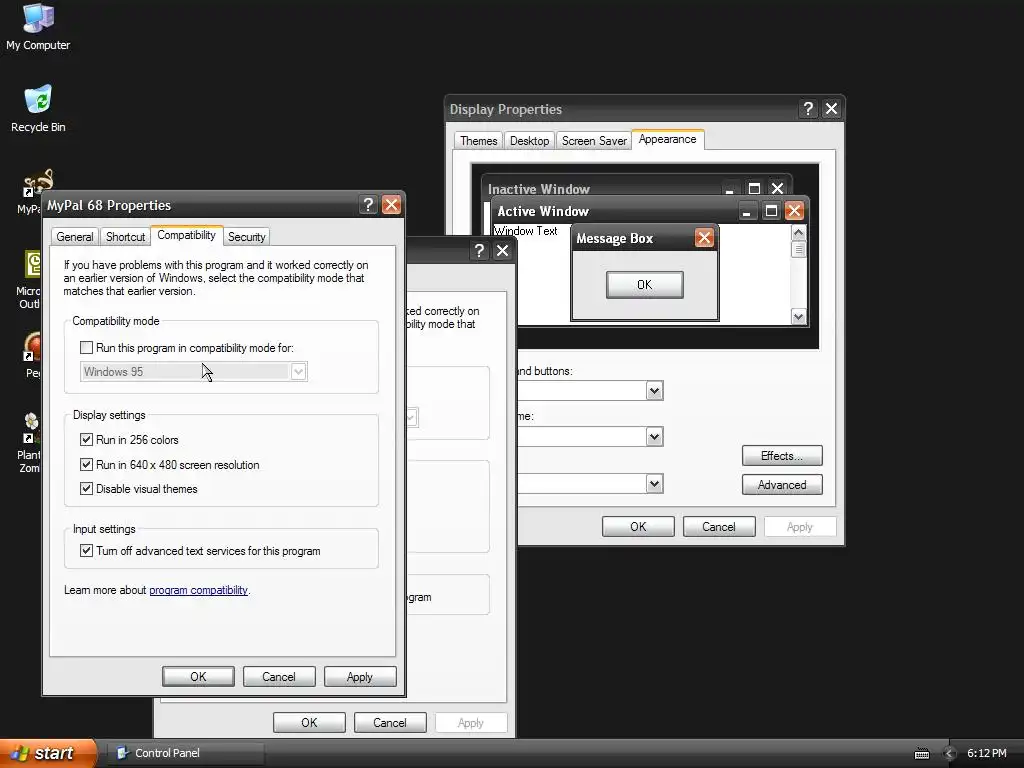Uncheck Disable visual themes

click(x=86, y=488)
